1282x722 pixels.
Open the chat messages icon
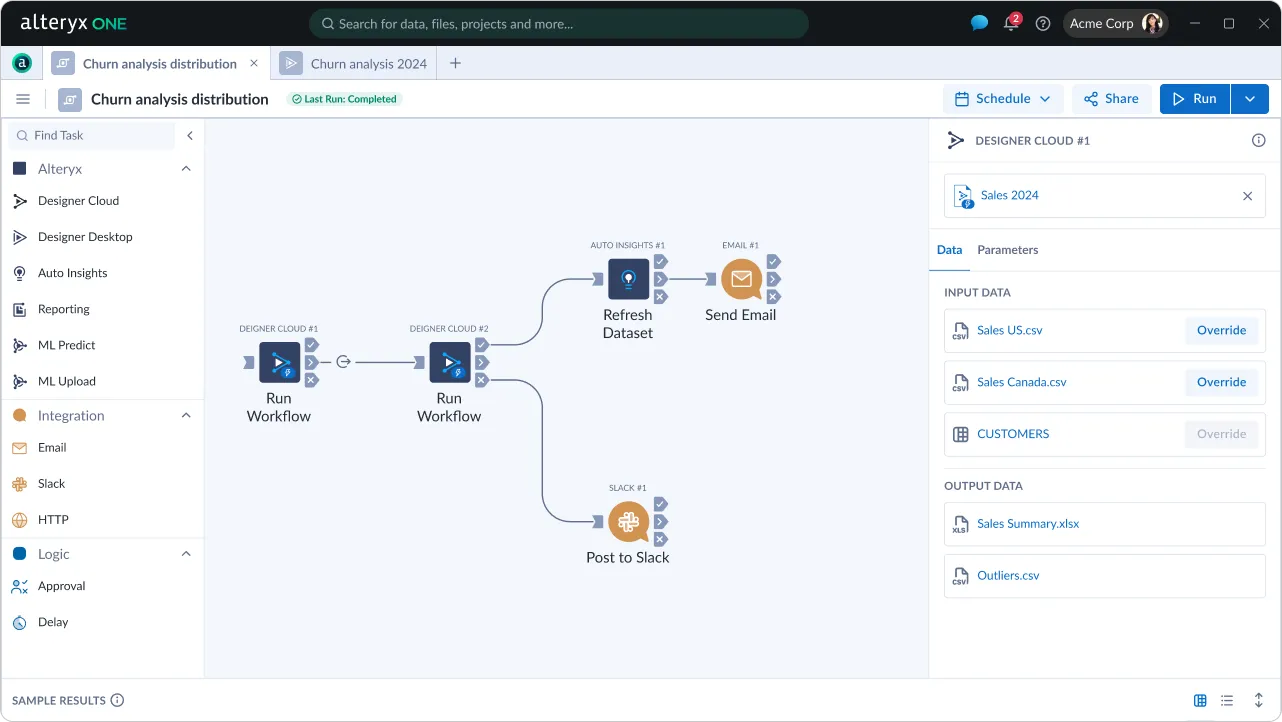point(979,23)
